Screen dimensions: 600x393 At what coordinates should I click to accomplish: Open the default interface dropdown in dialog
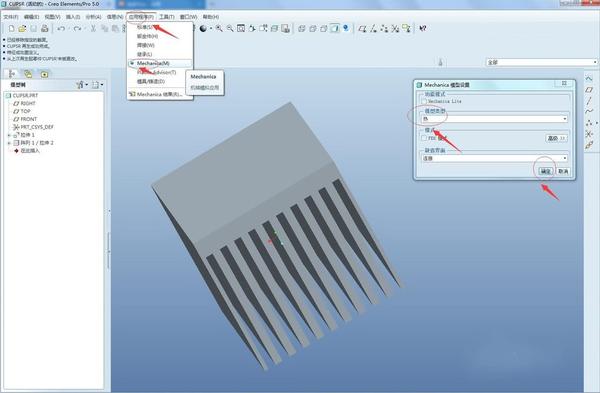click(494, 158)
